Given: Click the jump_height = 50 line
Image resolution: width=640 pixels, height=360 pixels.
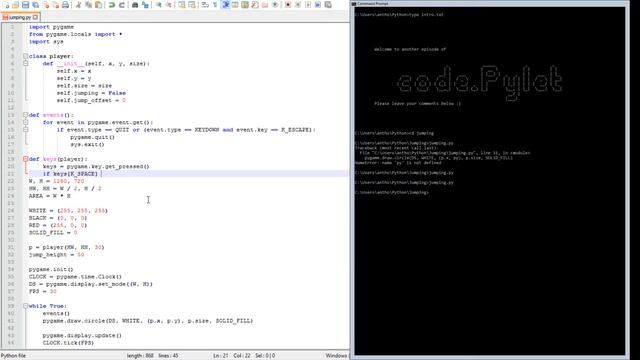Looking at the screenshot, I should tap(56, 255).
